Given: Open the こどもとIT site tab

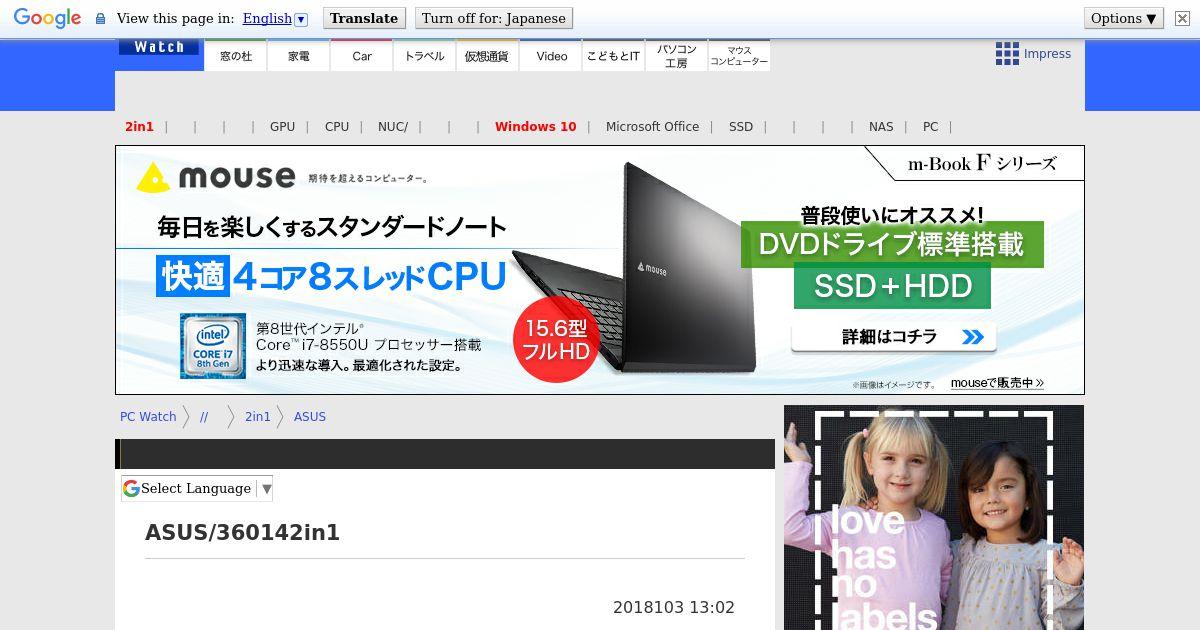Looking at the screenshot, I should coord(613,56).
